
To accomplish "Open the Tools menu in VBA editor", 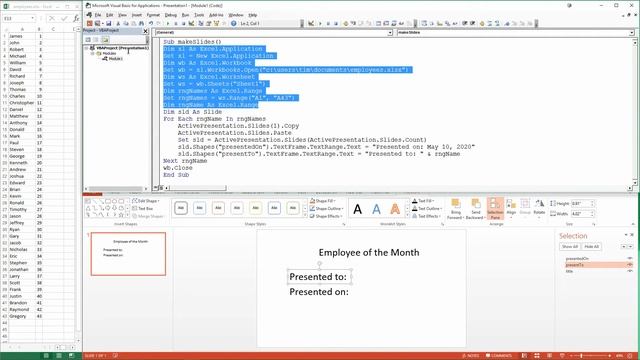I will pos(199,15).
